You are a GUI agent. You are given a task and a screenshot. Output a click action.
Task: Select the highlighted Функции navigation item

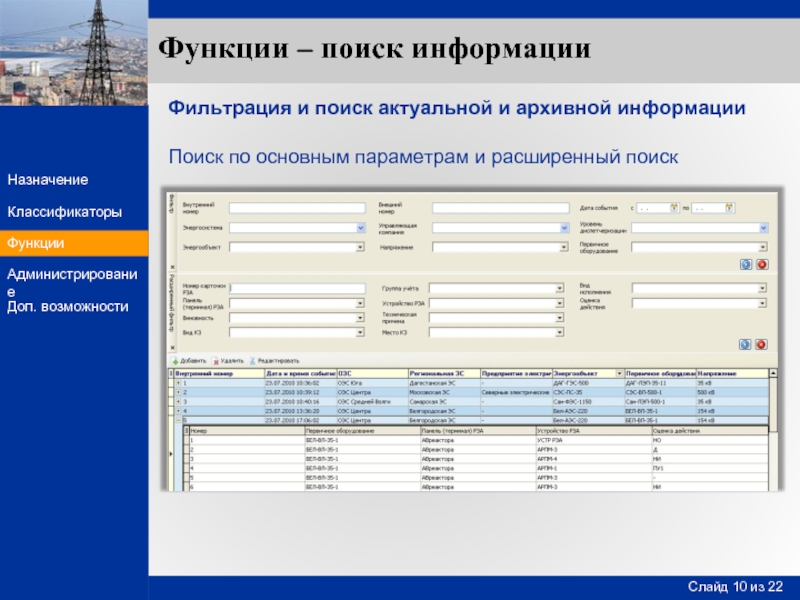tap(74, 243)
